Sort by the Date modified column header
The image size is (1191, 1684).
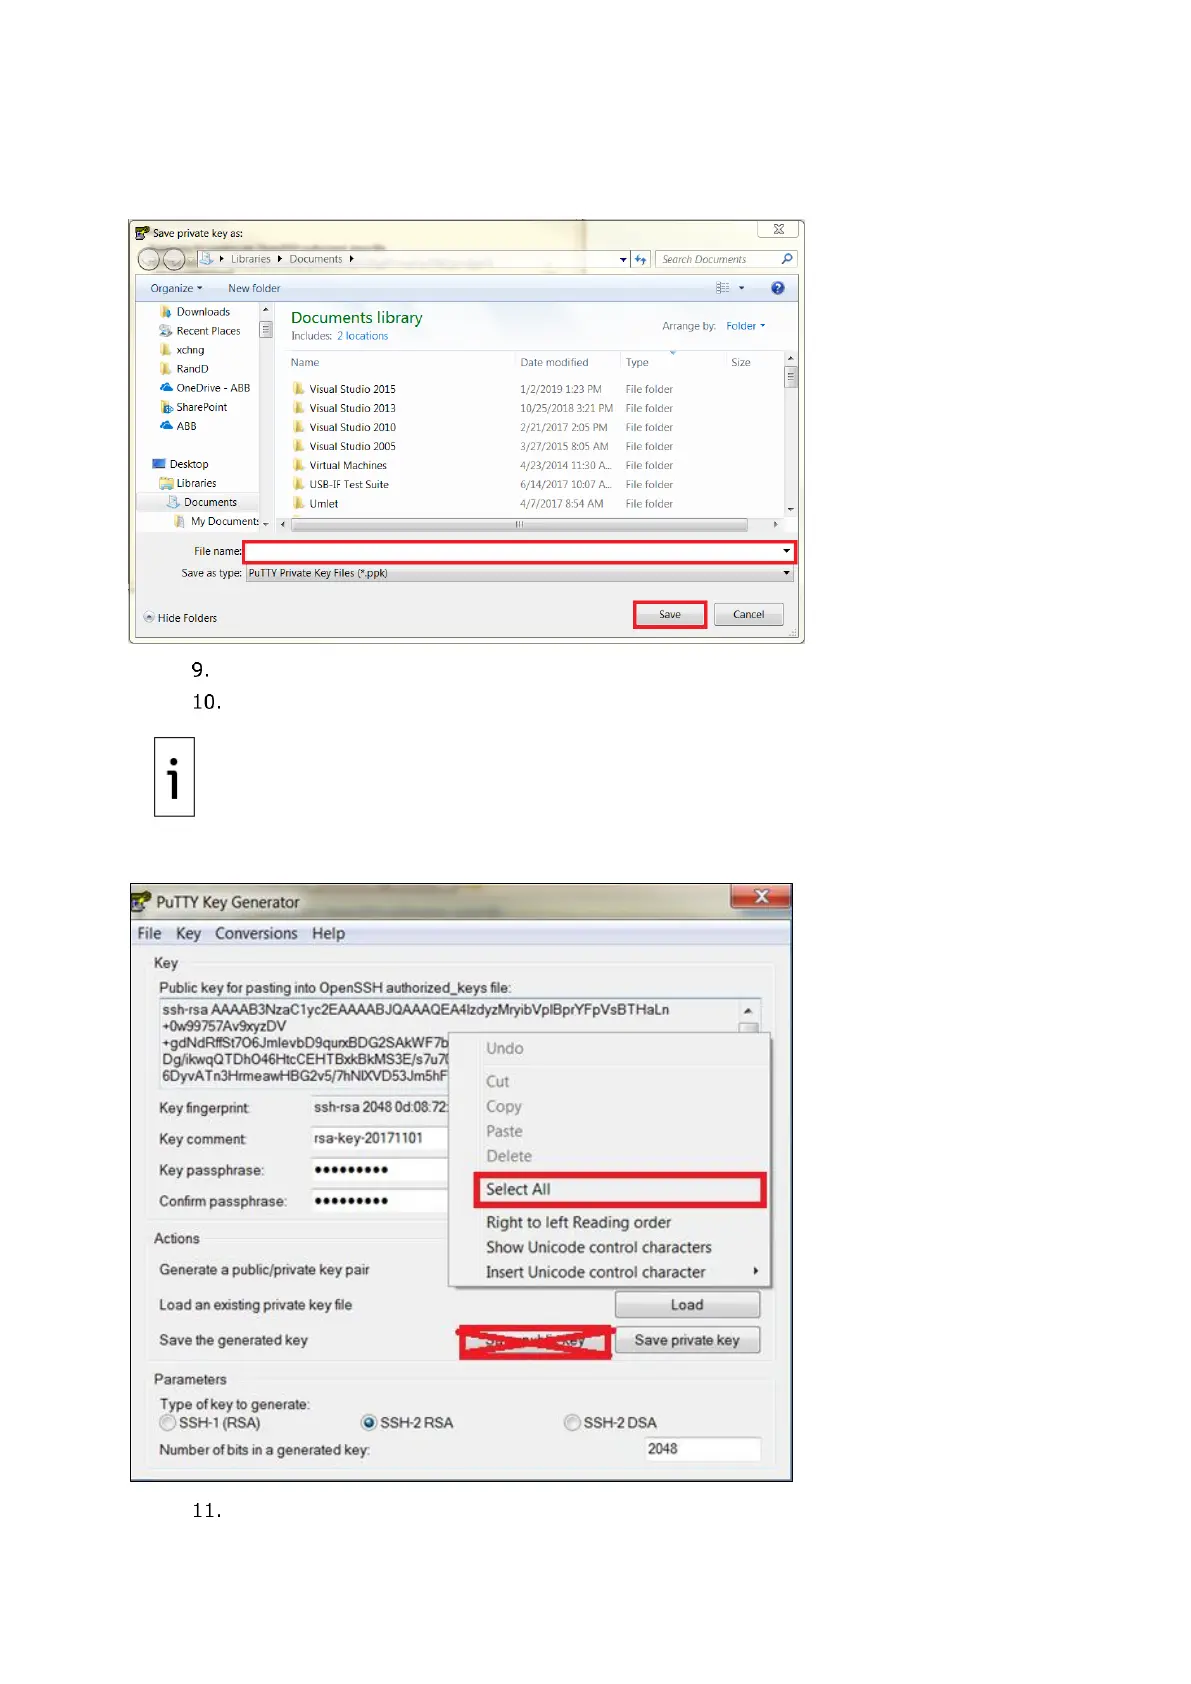click(x=554, y=362)
